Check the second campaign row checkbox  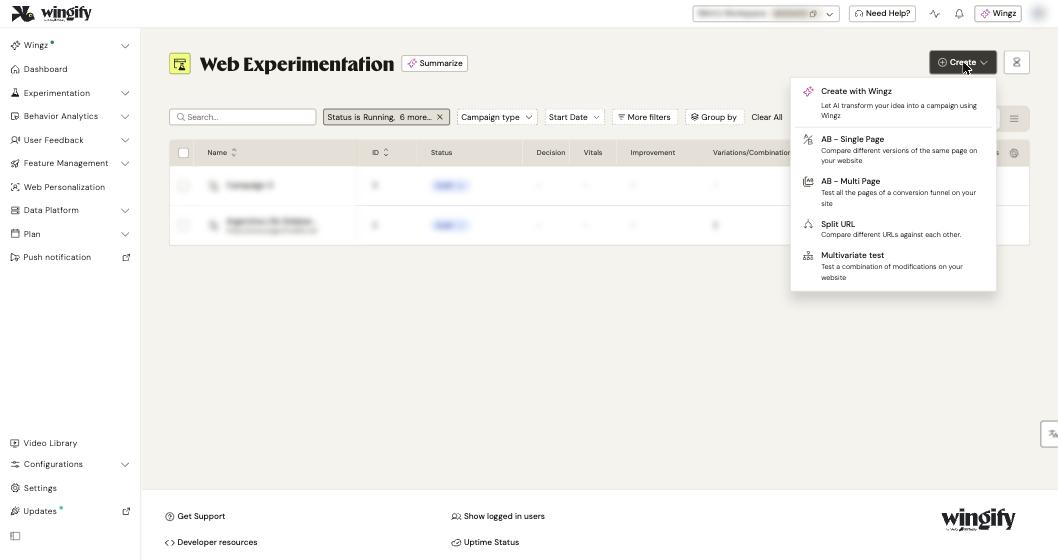pyautogui.click(x=184, y=225)
